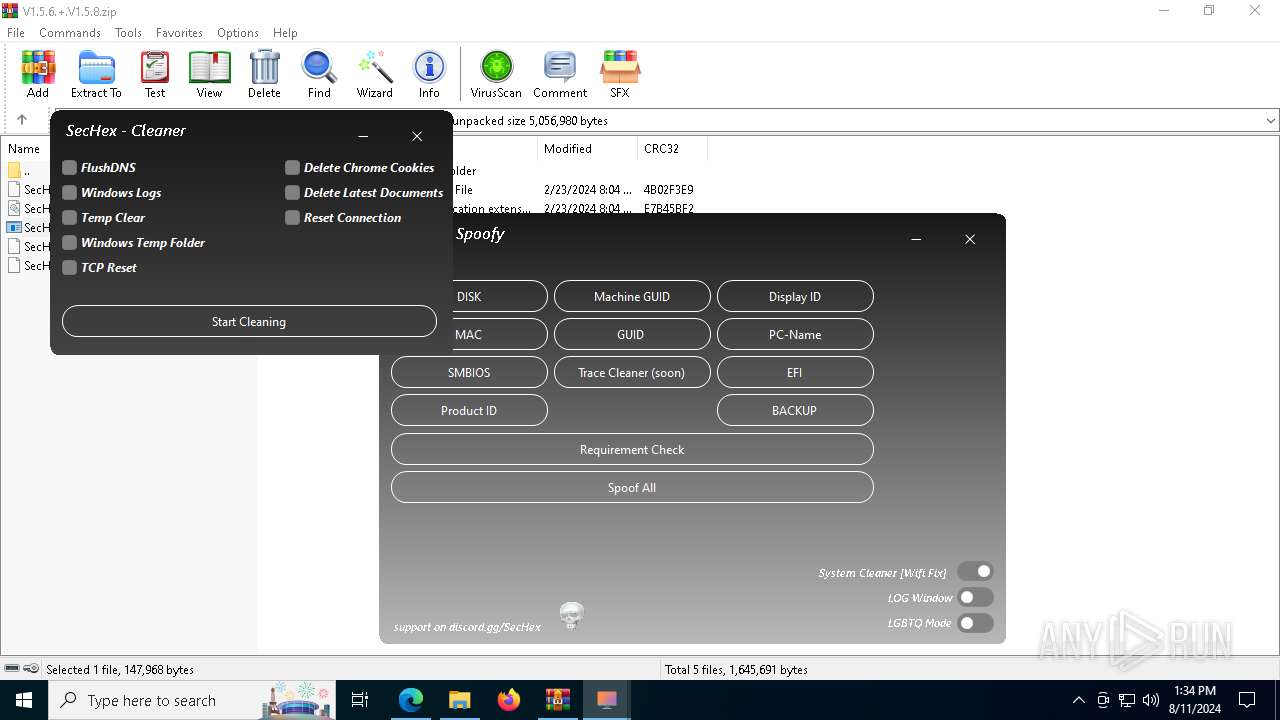The width and height of the screenshot is (1280, 720).
Task: Run the Test archive tool
Action: click(155, 75)
